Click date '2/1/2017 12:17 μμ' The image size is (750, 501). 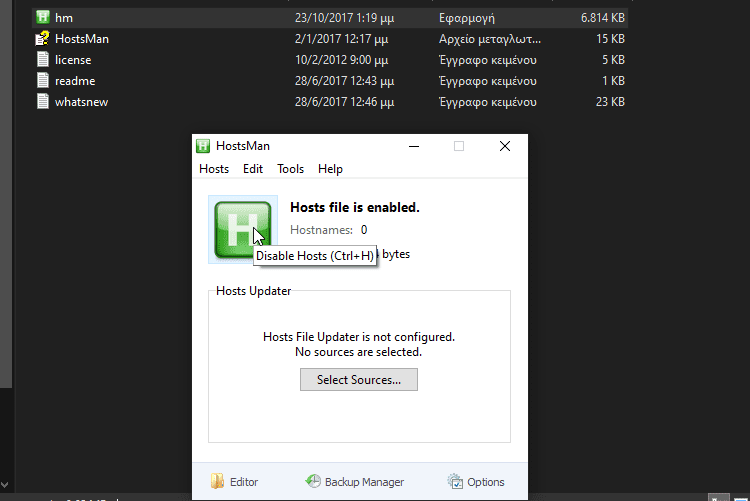coord(342,39)
